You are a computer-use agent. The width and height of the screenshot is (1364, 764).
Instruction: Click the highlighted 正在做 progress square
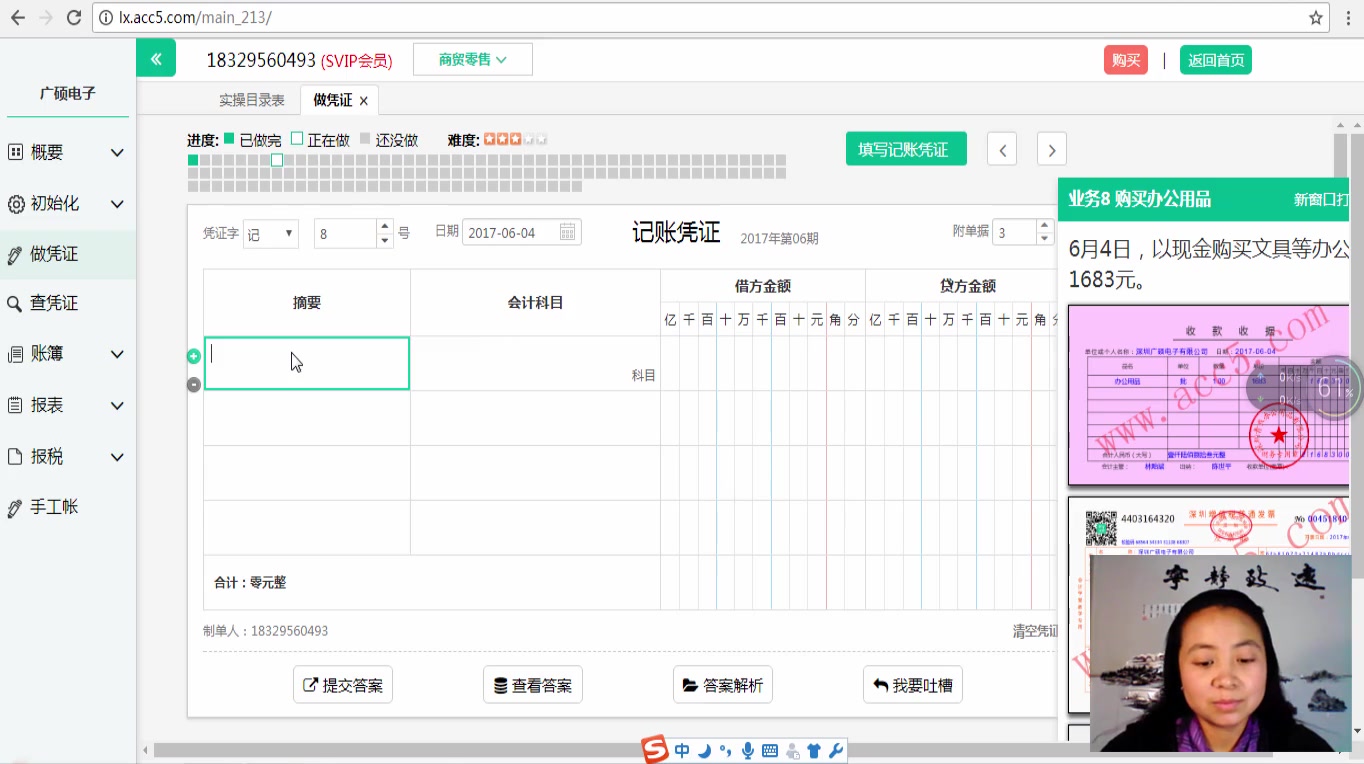[x=276, y=159]
